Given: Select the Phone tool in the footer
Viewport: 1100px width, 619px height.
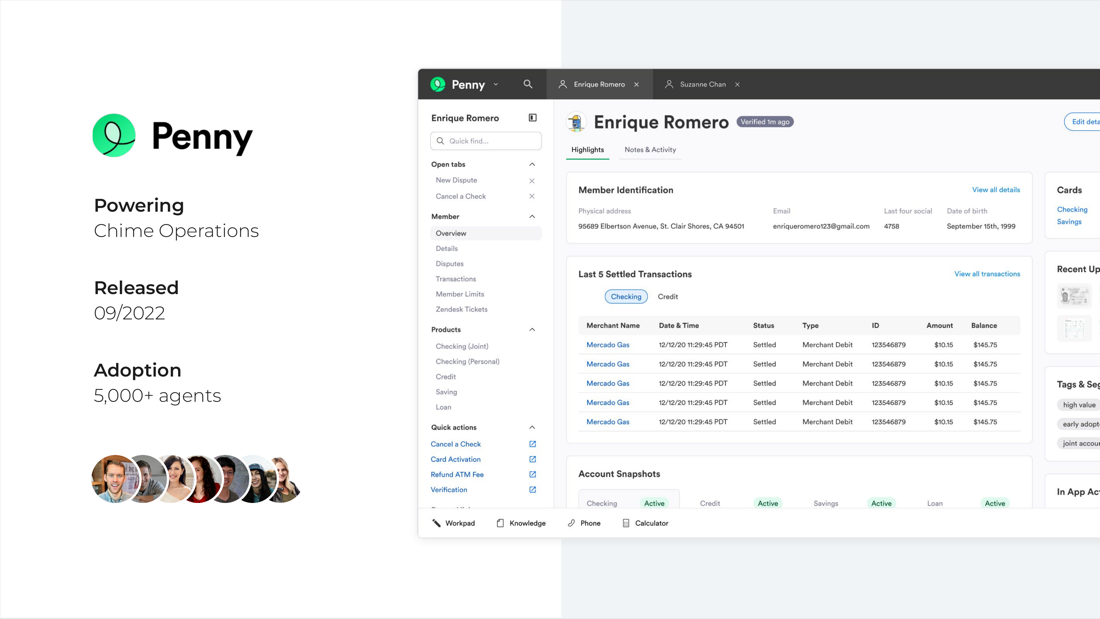Looking at the screenshot, I should pos(588,522).
